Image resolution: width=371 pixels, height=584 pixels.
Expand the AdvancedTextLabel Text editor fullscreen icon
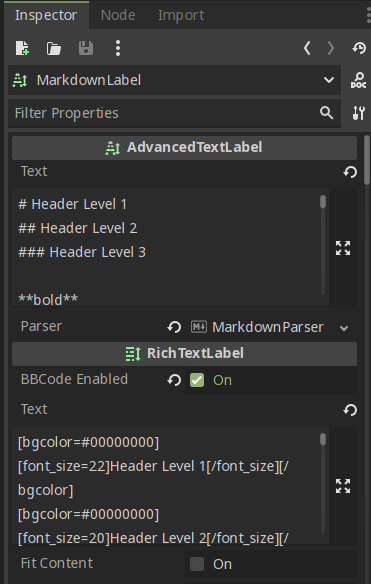pyautogui.click(x=343, y=248)
